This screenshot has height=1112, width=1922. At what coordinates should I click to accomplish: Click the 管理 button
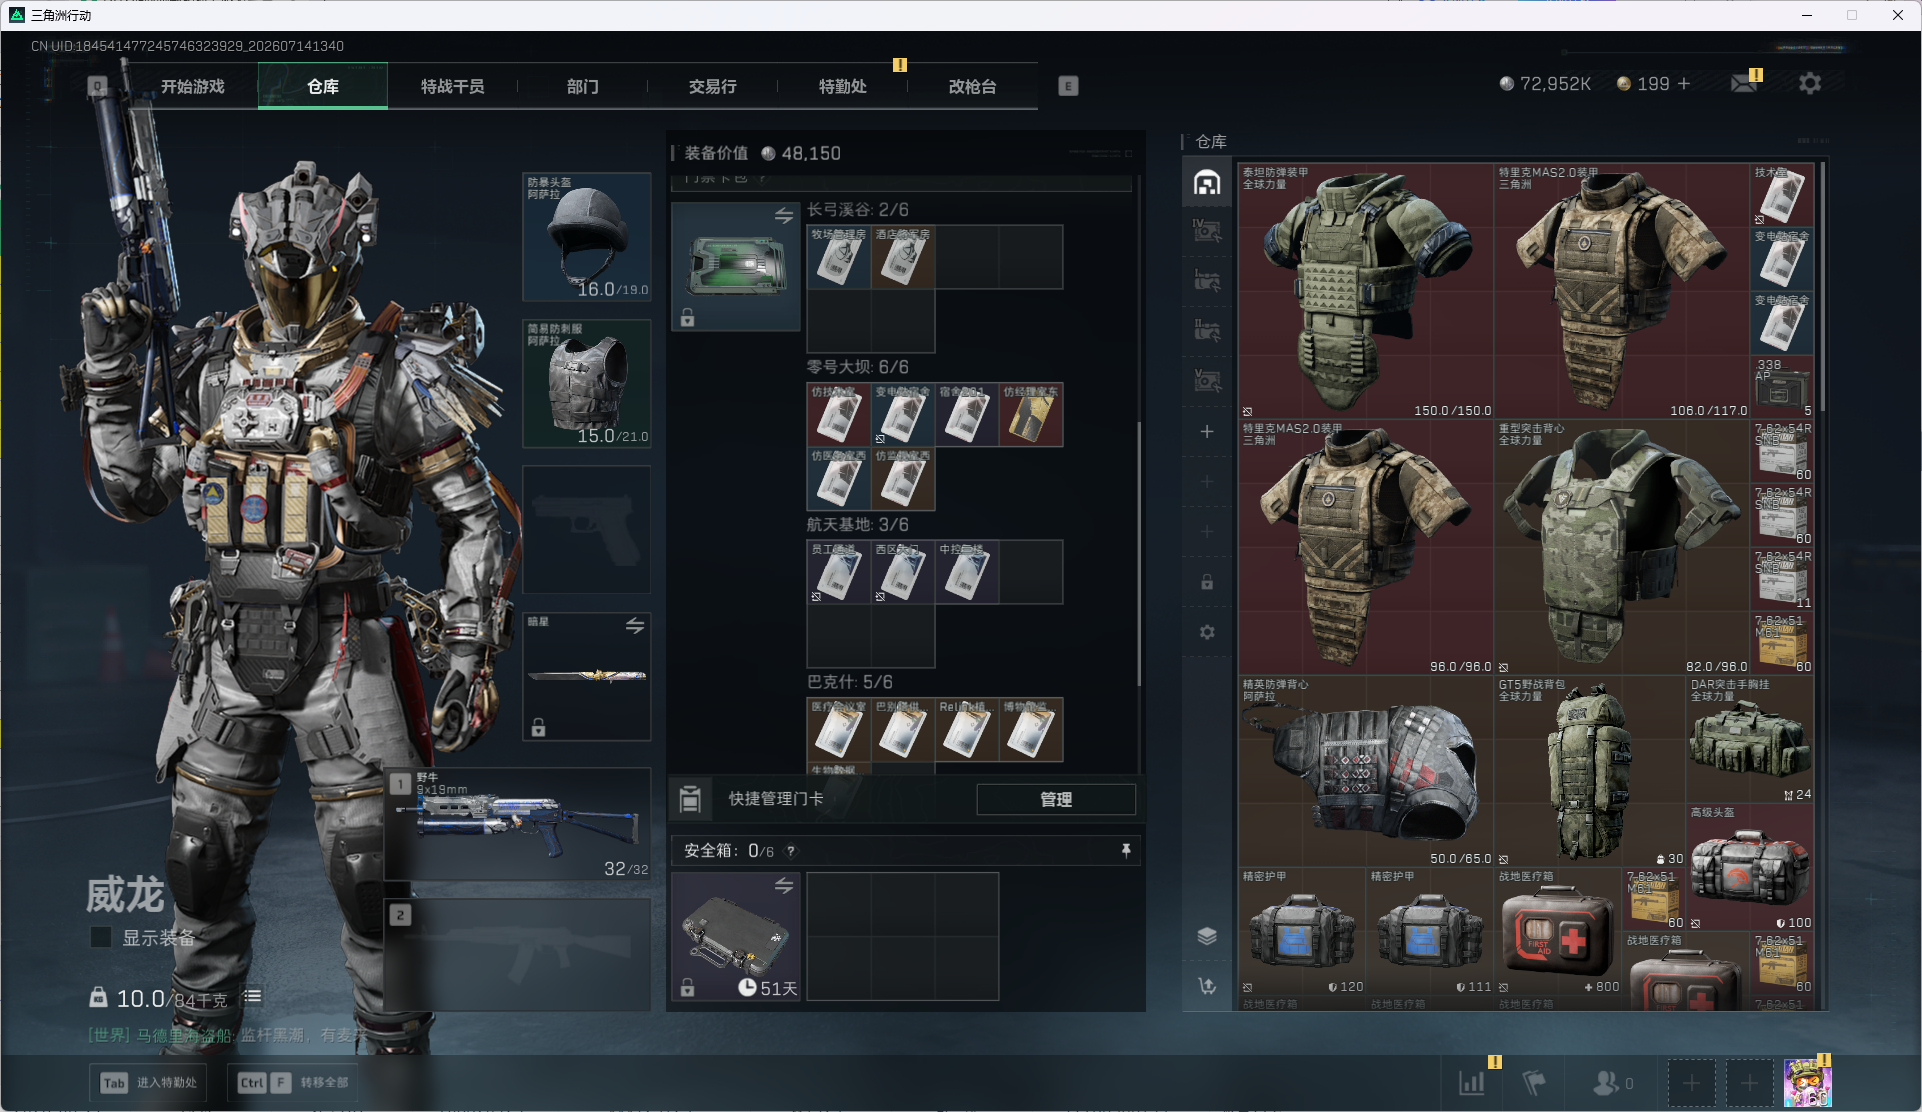[1056, 799]
